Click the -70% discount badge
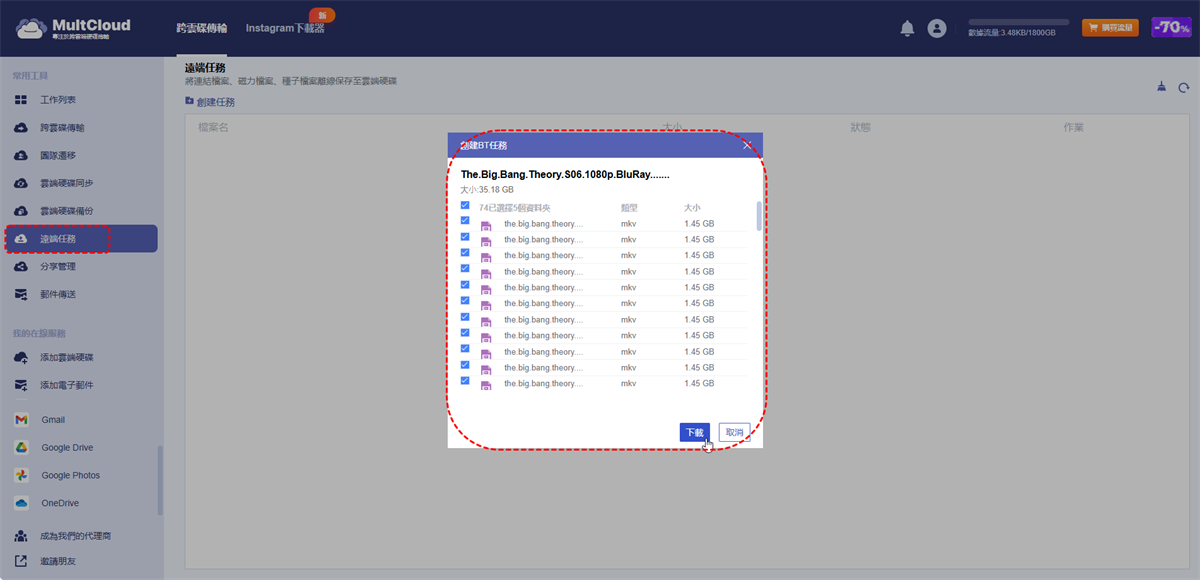 (x=1171, y=28)
